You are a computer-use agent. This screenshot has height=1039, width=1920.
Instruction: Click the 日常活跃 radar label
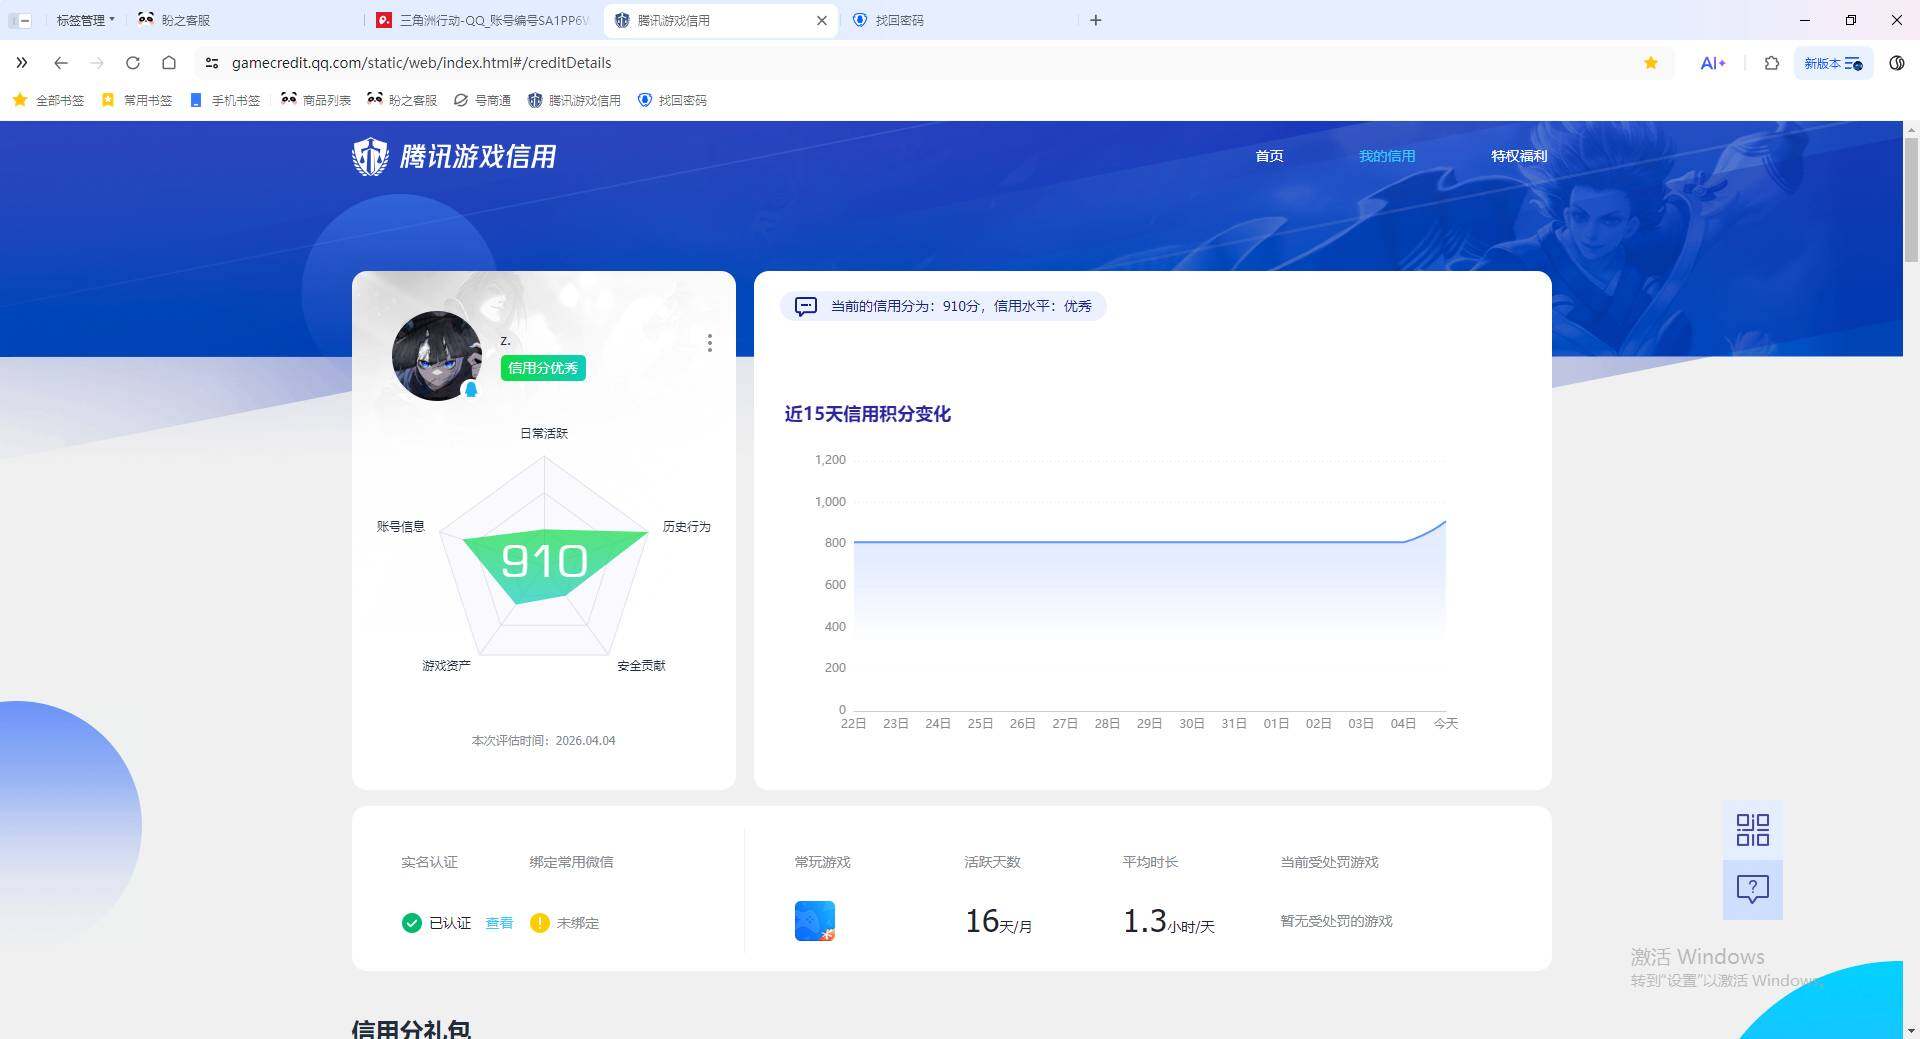coord(544,433)
